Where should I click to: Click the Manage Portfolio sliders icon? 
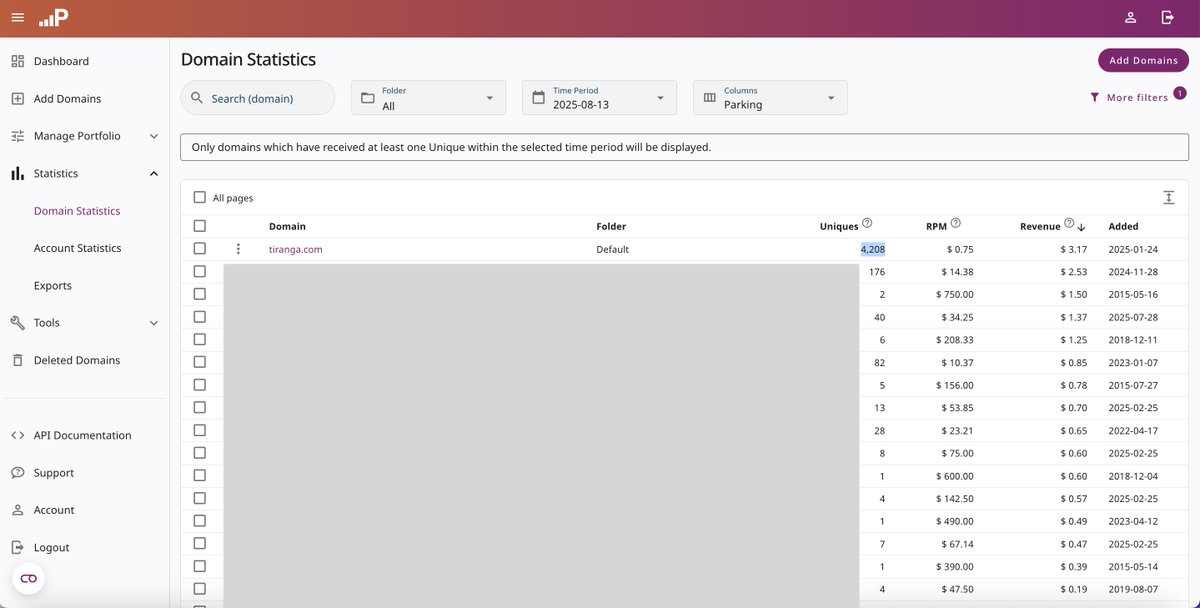coord(17,136)
